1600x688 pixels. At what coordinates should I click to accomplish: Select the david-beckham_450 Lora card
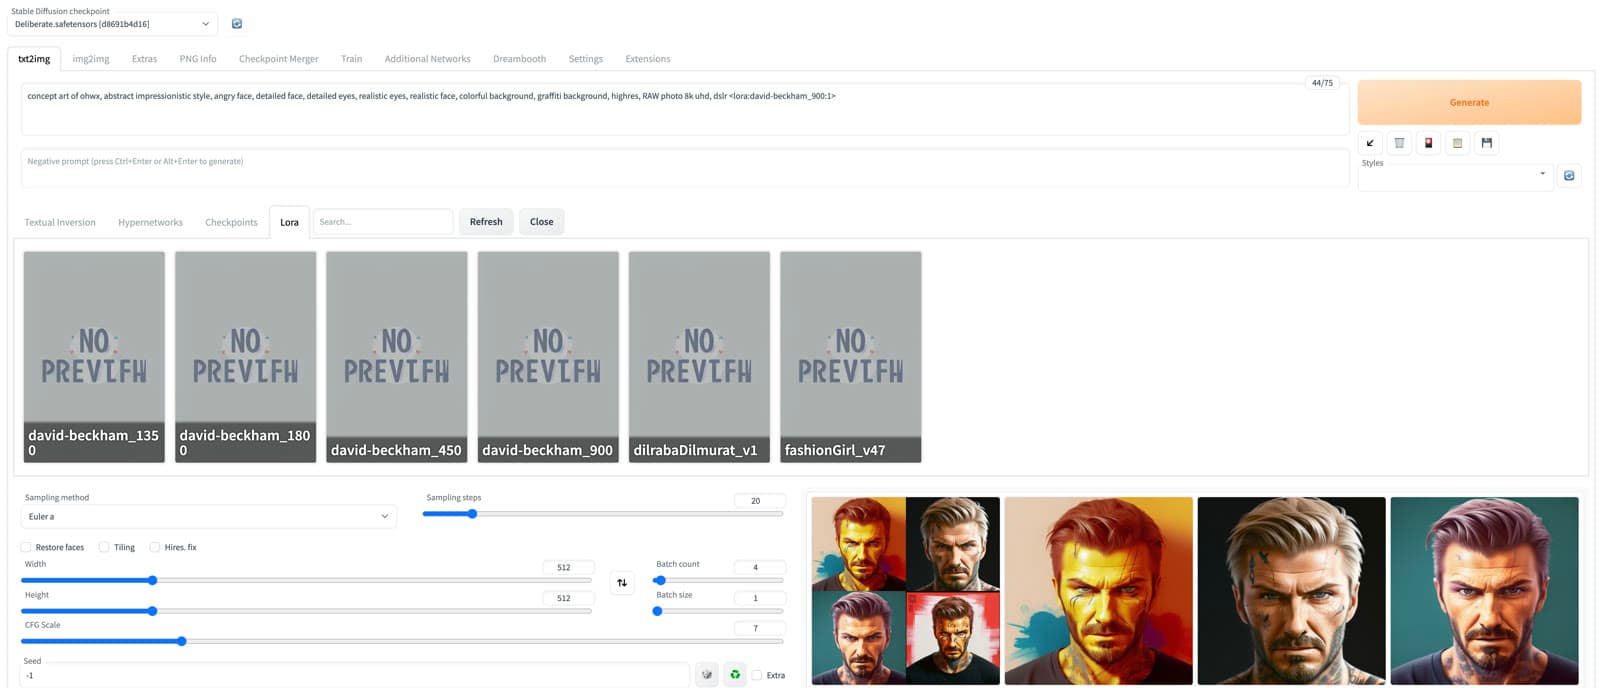pyautogui.click(x=397, y=357)
